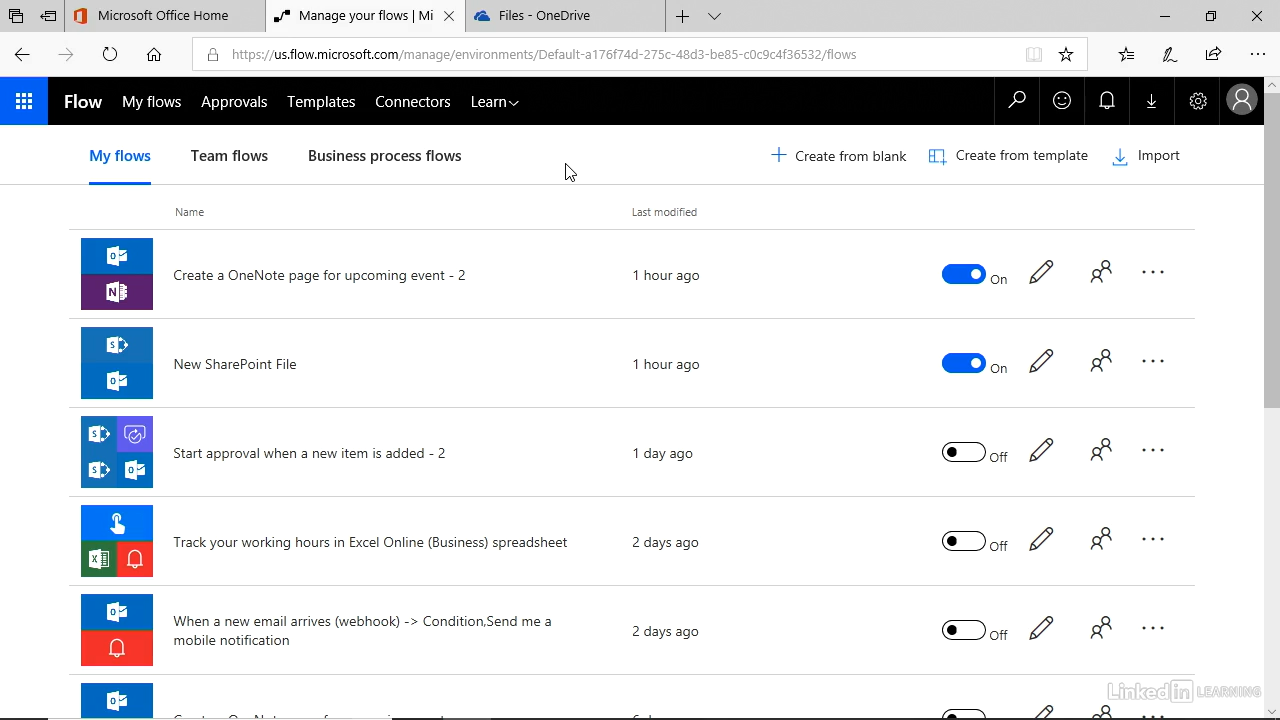
Task: Open the browser favorites hub icon
Action: [1126, 55]
